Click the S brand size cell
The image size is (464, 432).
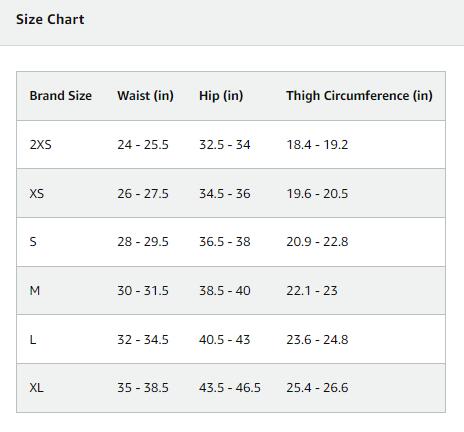33,242
